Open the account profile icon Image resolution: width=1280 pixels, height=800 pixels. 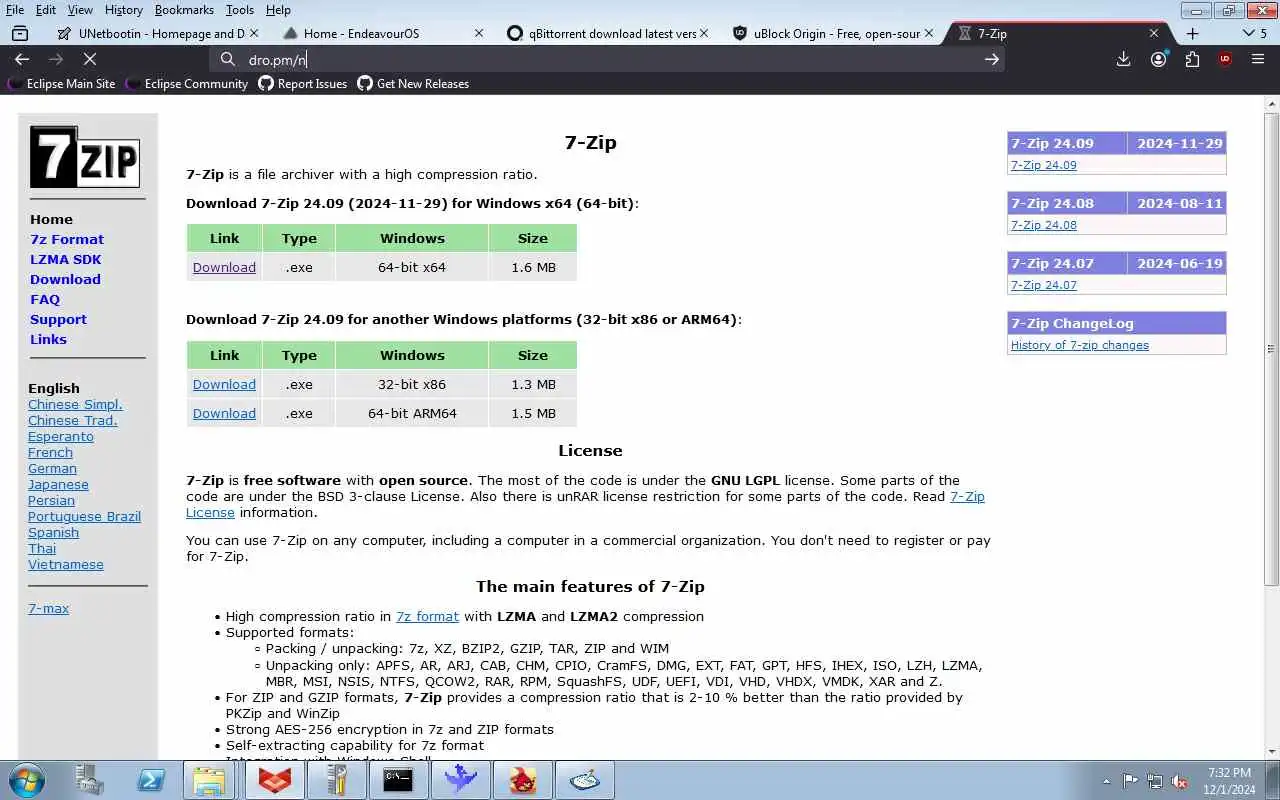coord(1158,59)
